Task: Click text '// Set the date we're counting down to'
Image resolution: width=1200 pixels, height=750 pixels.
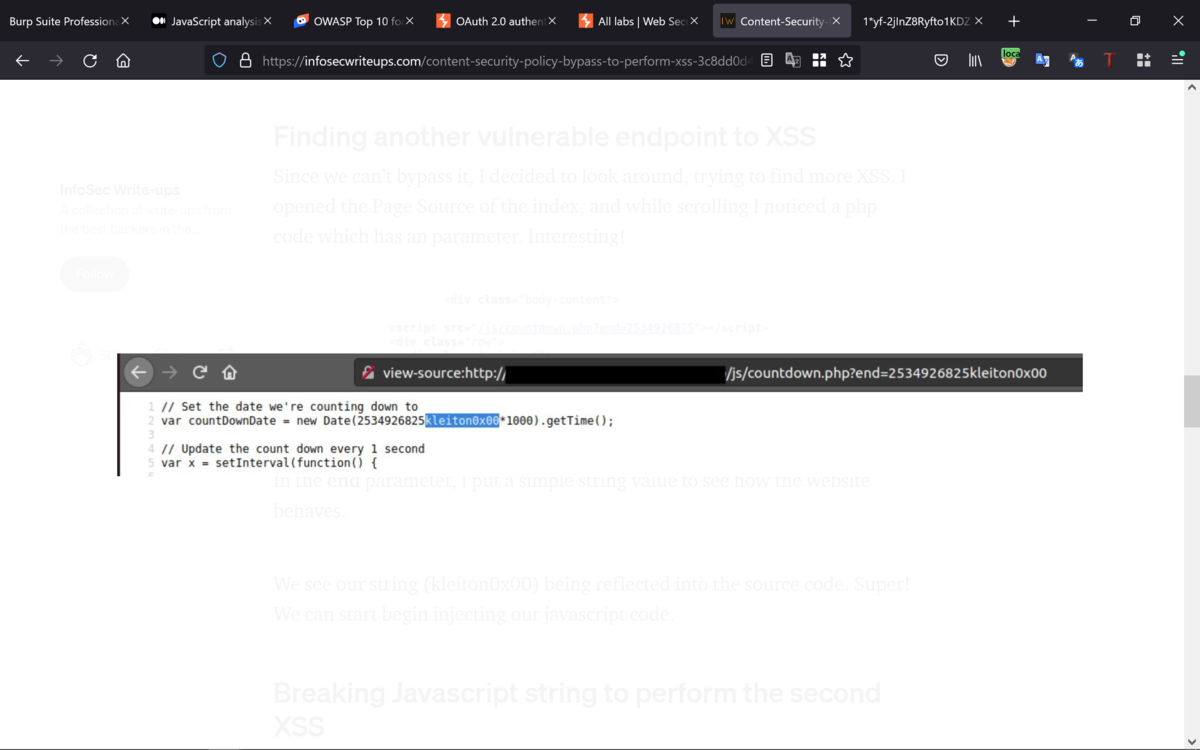Action: 290,407
